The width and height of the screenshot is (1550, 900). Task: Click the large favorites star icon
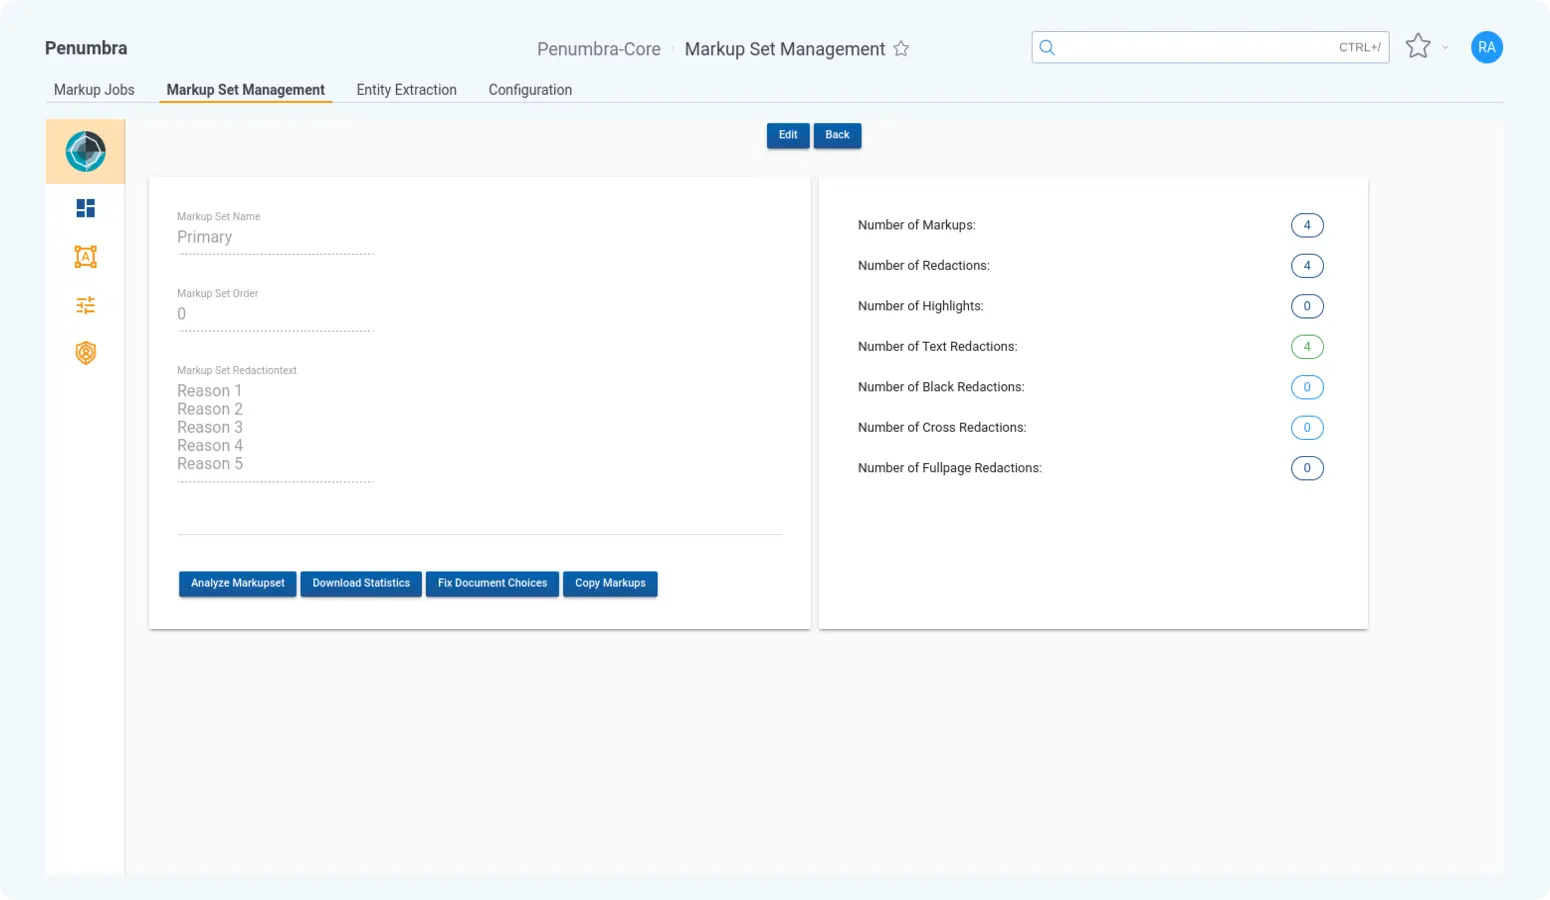click(1417, 47)
